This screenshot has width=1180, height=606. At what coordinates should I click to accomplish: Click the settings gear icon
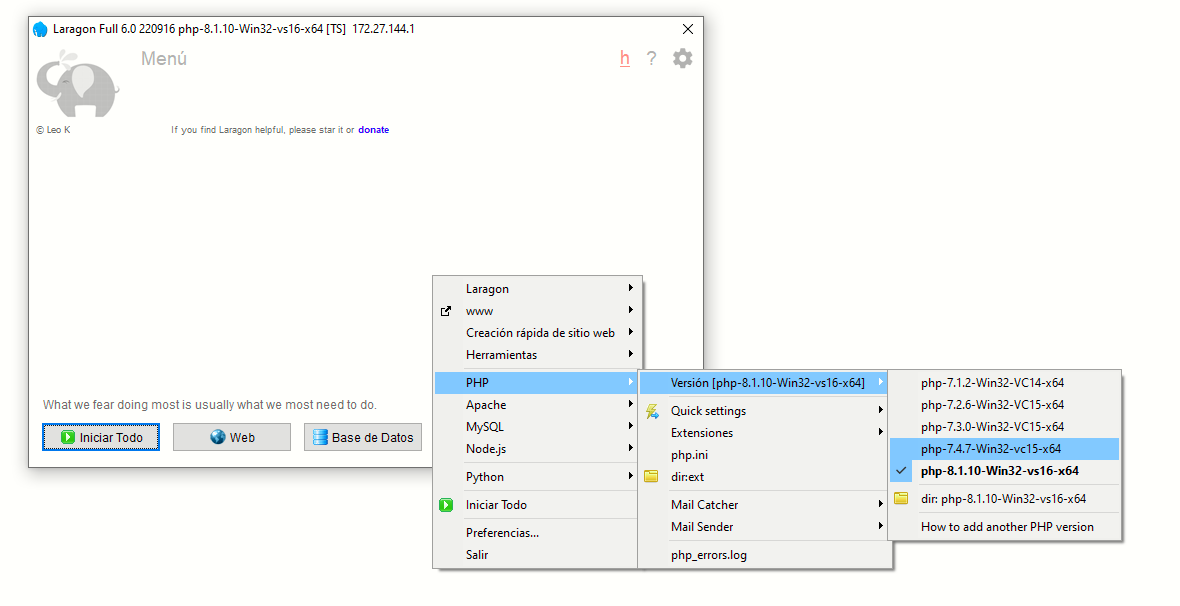click(x=682, y=58)
